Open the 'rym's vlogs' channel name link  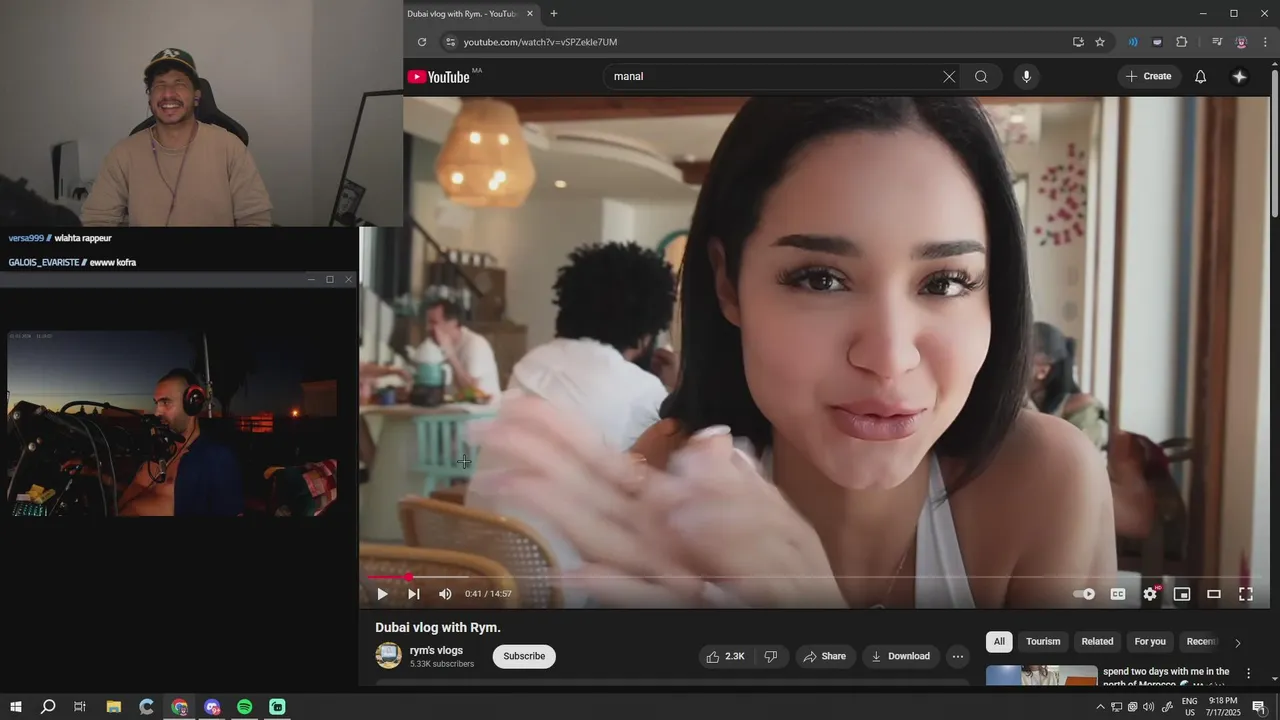point(436,650)
